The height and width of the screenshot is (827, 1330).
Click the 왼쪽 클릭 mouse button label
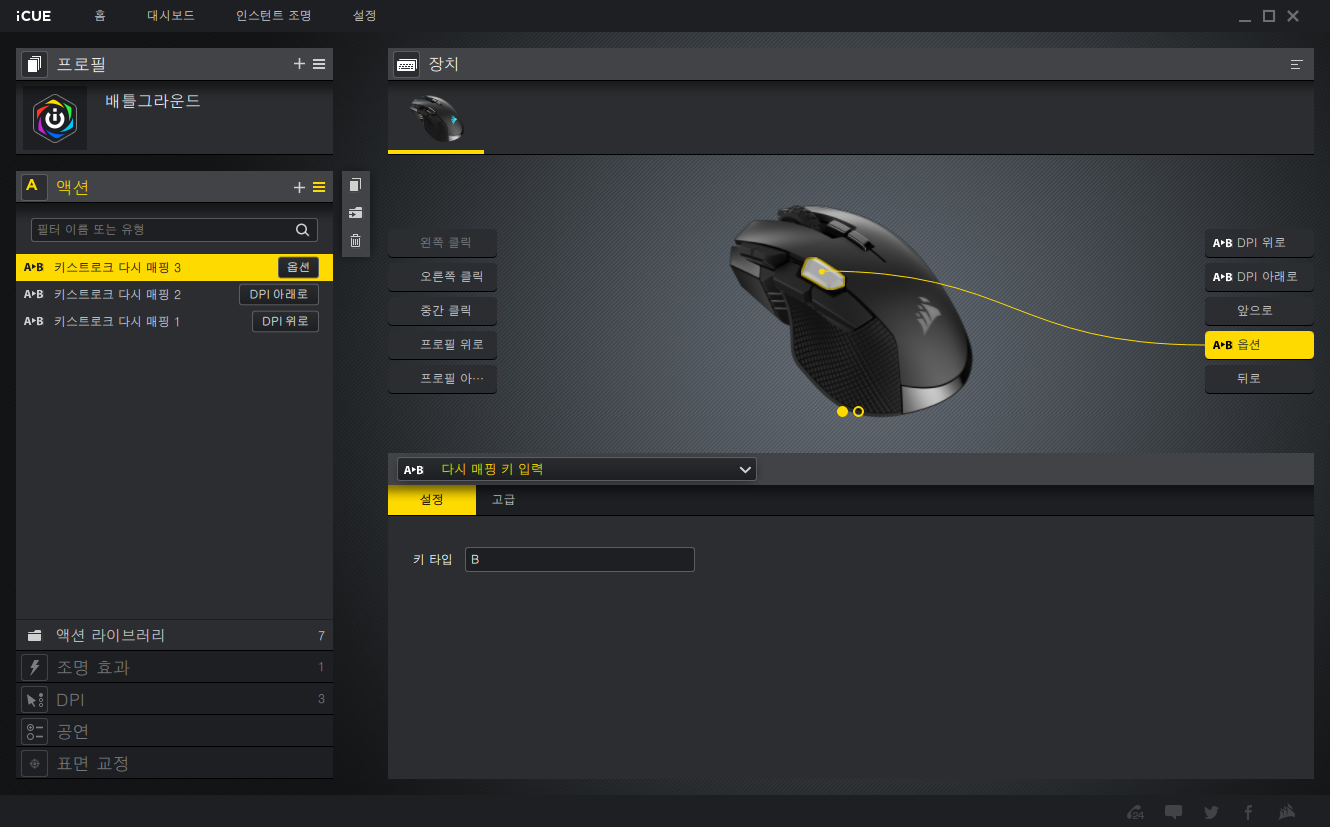(442, 242)
